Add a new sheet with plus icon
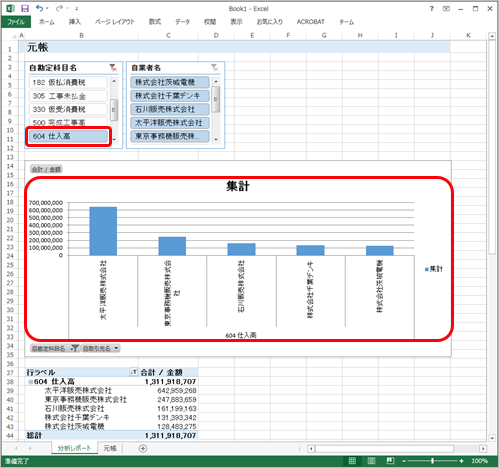 click(143, 449)
